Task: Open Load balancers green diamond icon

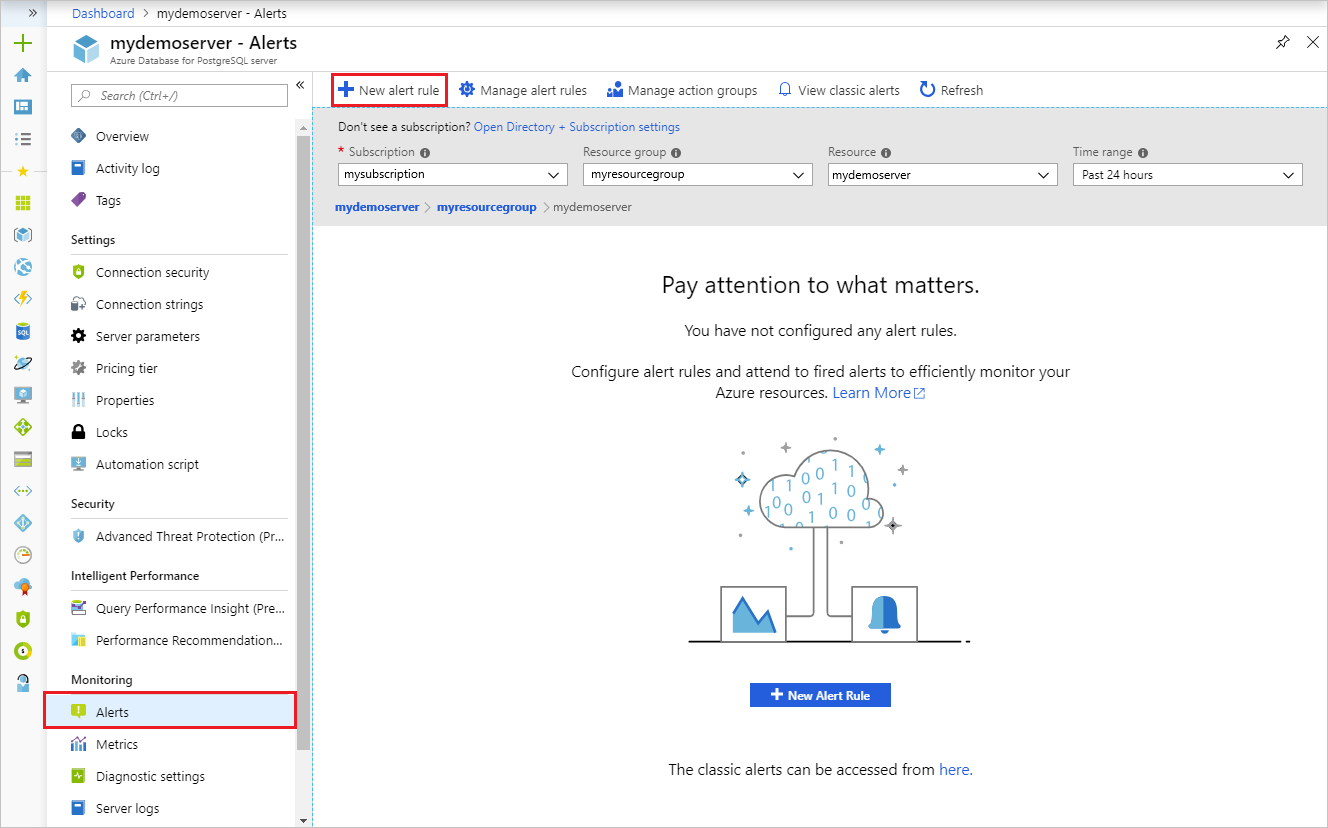Action: point(23,427)
